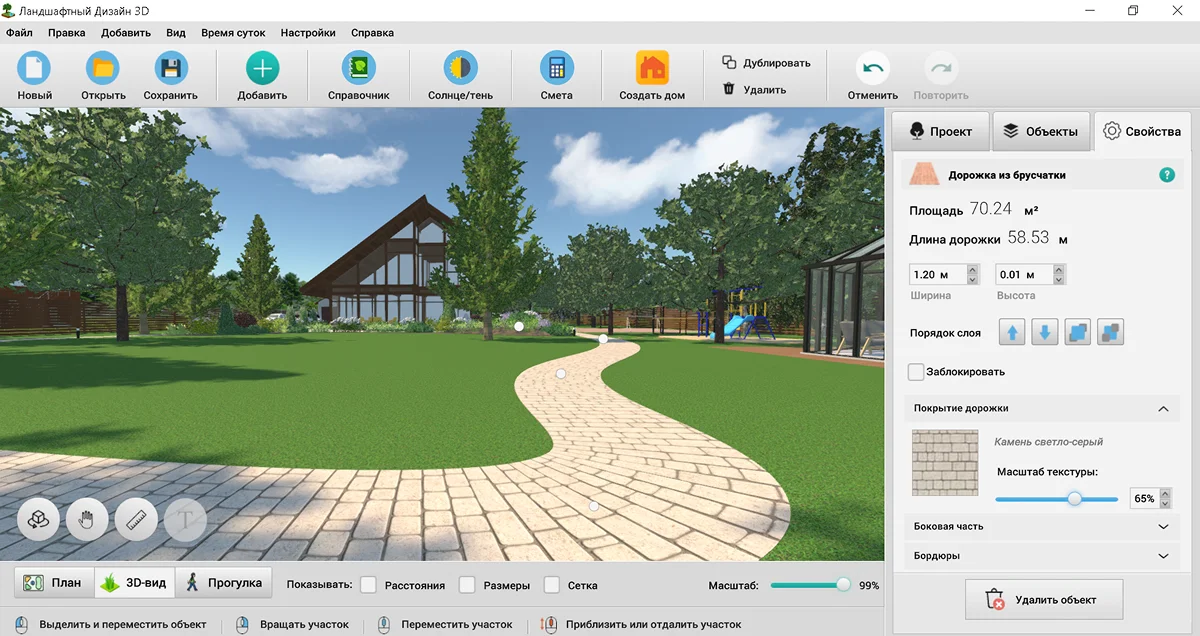Select the hand pan tool

(x=87, y=520)
